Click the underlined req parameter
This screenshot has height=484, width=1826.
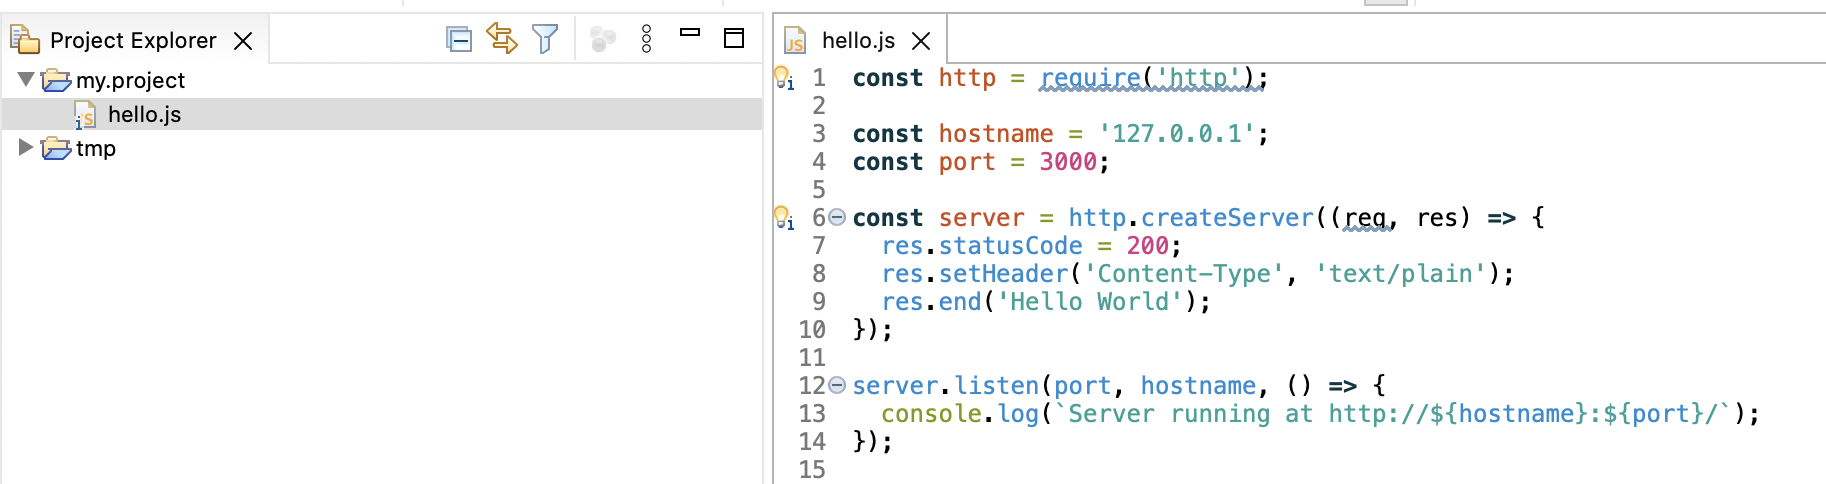[1364, 218]
